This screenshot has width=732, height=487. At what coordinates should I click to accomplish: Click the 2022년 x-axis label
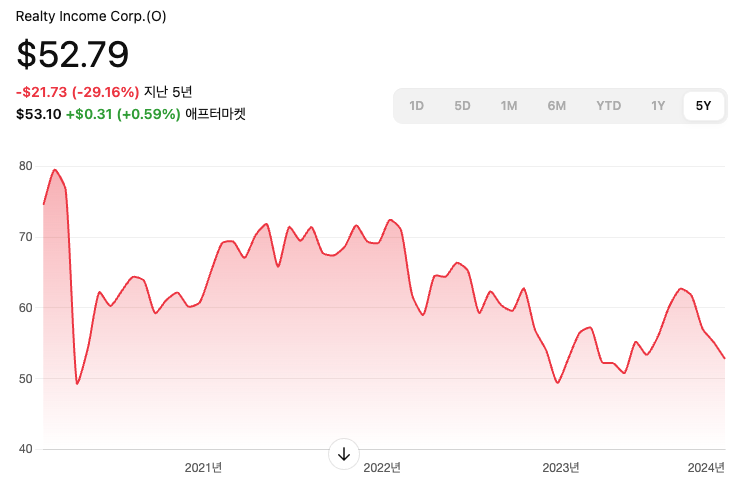click(x=382, y=468)
